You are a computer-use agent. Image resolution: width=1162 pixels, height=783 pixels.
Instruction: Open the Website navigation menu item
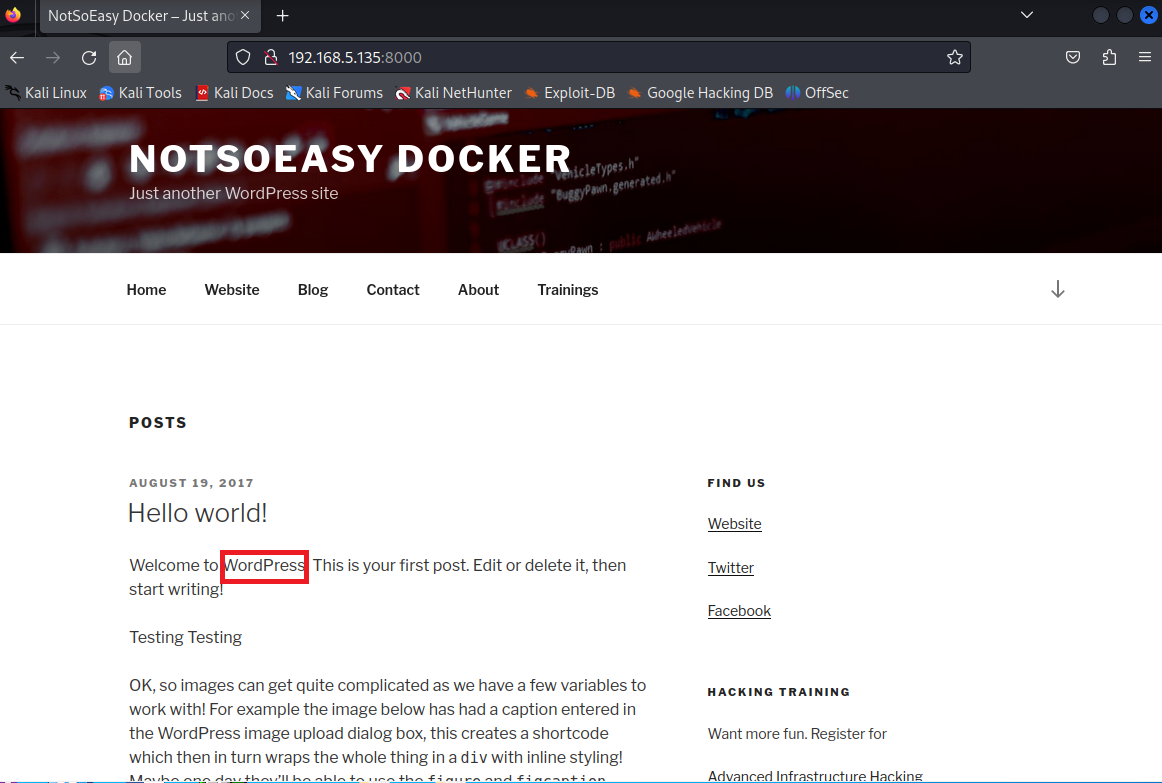(232, 290)
